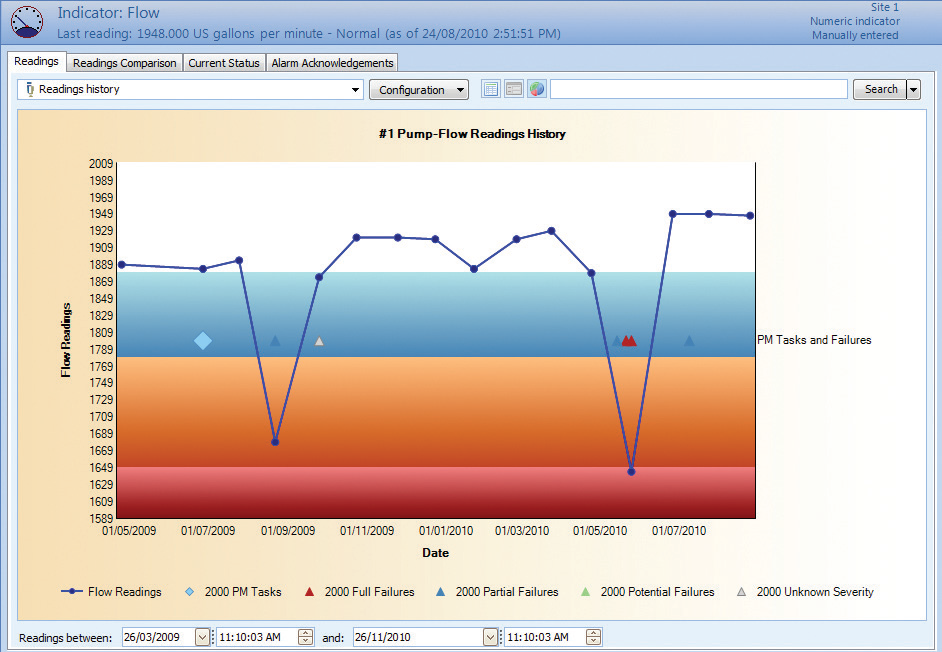This screenshot has height=652, width=942.
Task: Click the indicator icon inside the Readings history box
Action: (x=28, y=89)
